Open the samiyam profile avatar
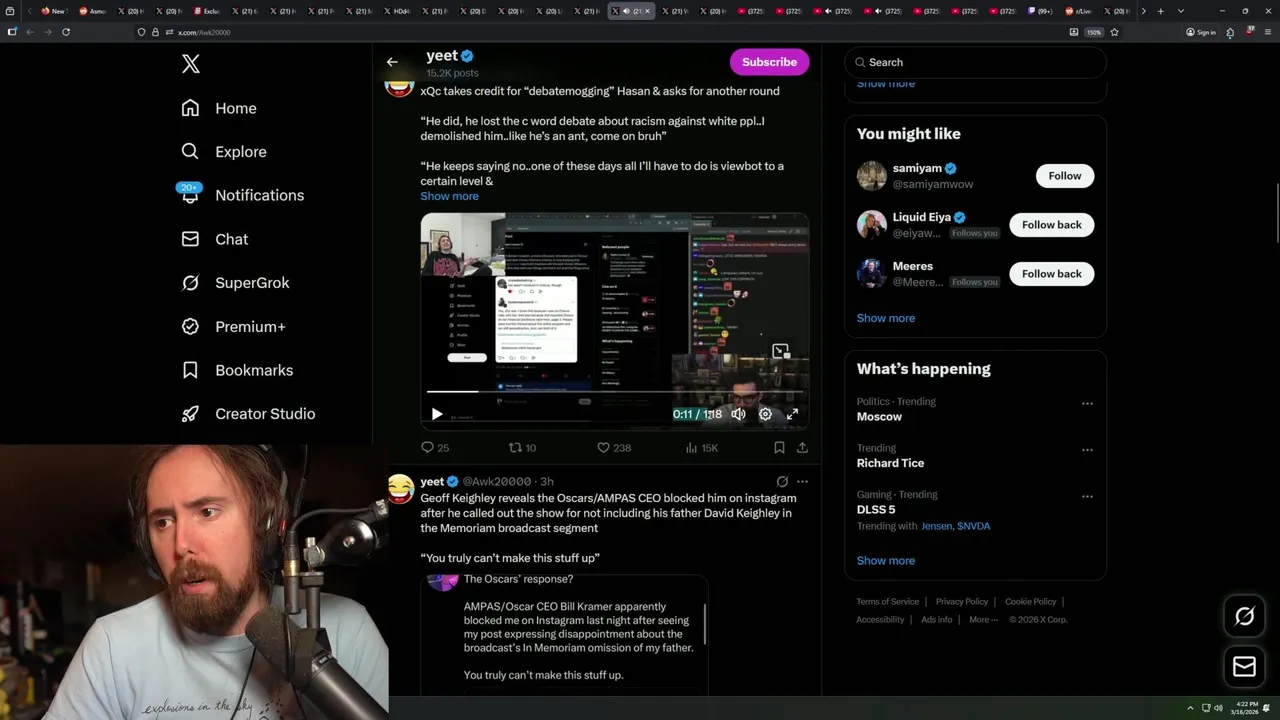The width and height of the screenshot is (1280, 720). (x=872, y=176)
